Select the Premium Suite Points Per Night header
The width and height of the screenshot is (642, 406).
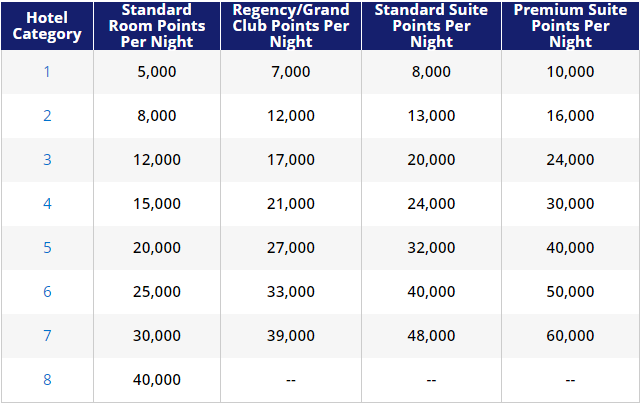coord(570,26)
